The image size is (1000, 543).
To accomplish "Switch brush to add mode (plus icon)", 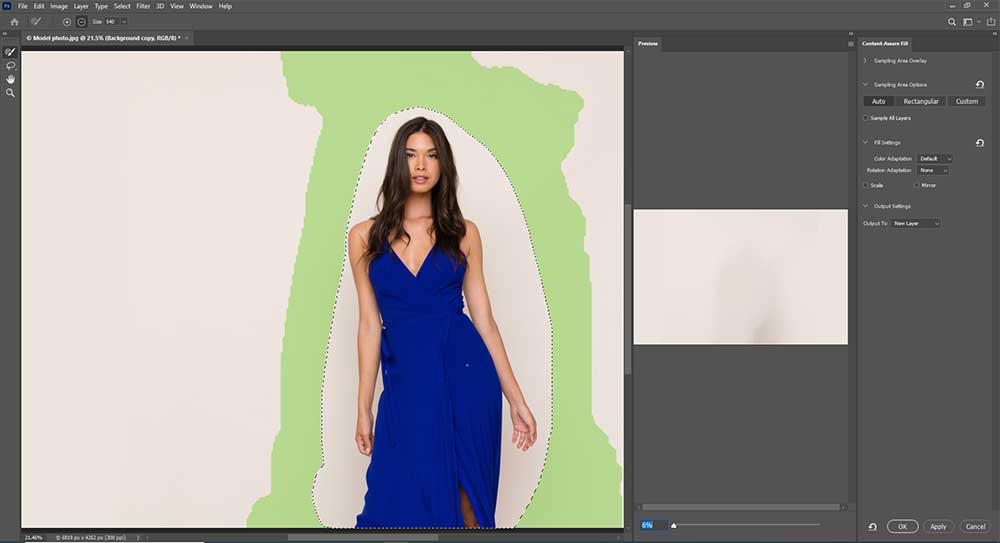I will 67,21.
